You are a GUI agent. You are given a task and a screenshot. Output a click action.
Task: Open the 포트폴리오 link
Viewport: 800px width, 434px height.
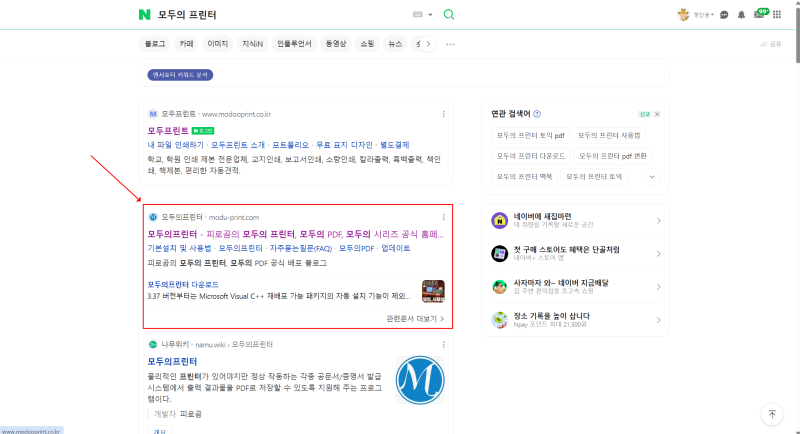(290, 145)
